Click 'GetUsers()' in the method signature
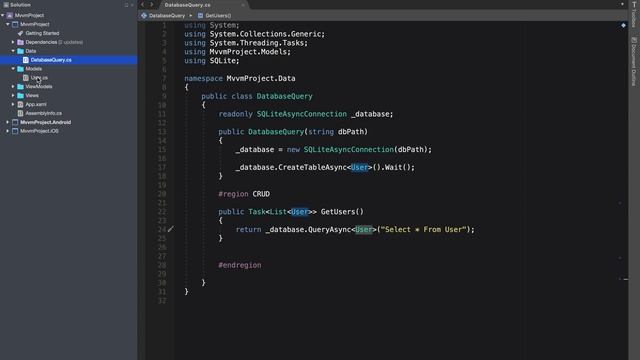Image resolution: width=640 pixels, height=360 pixels. [x=342, y=211]
